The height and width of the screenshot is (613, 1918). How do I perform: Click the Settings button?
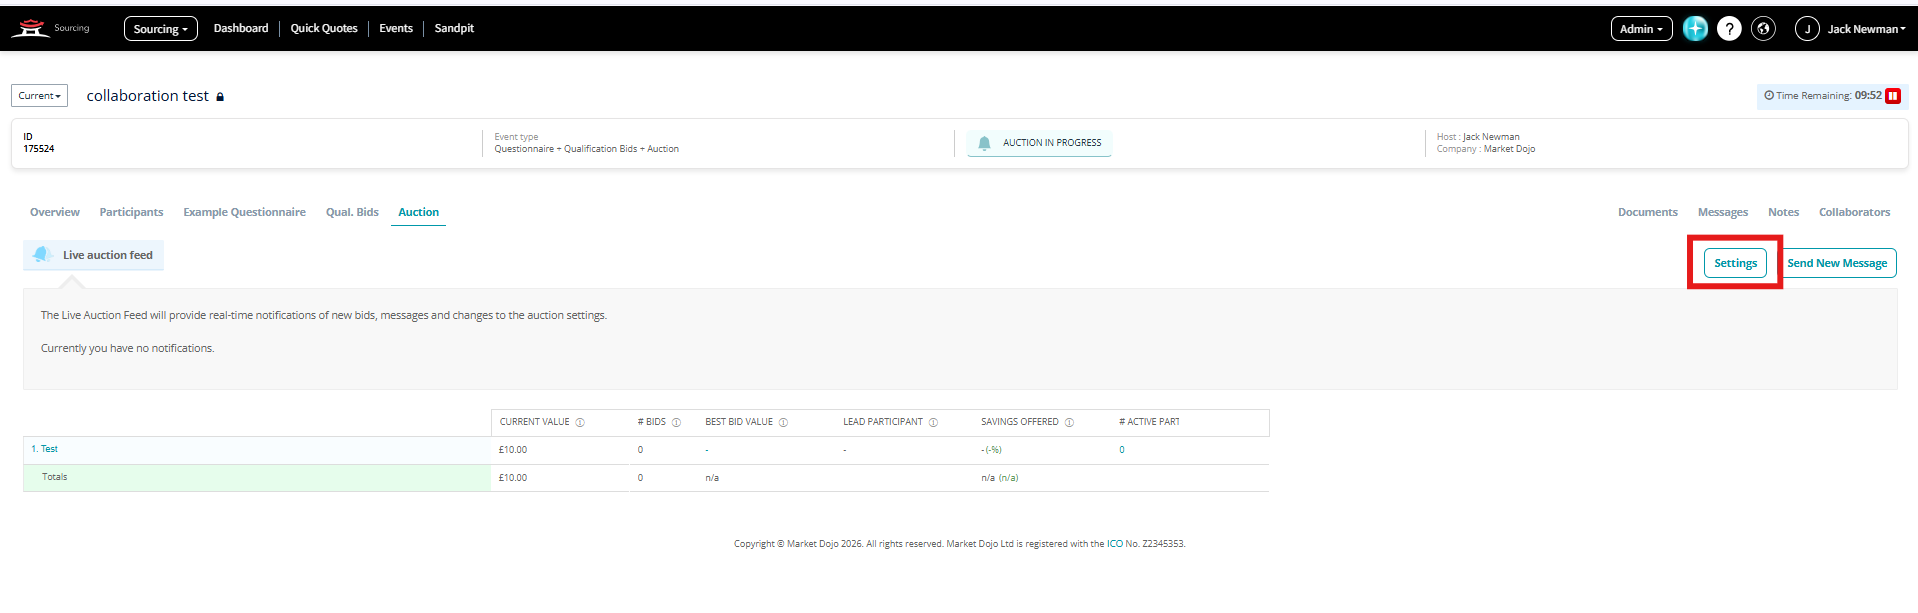pyautogui.click(x=1735, y=263)
